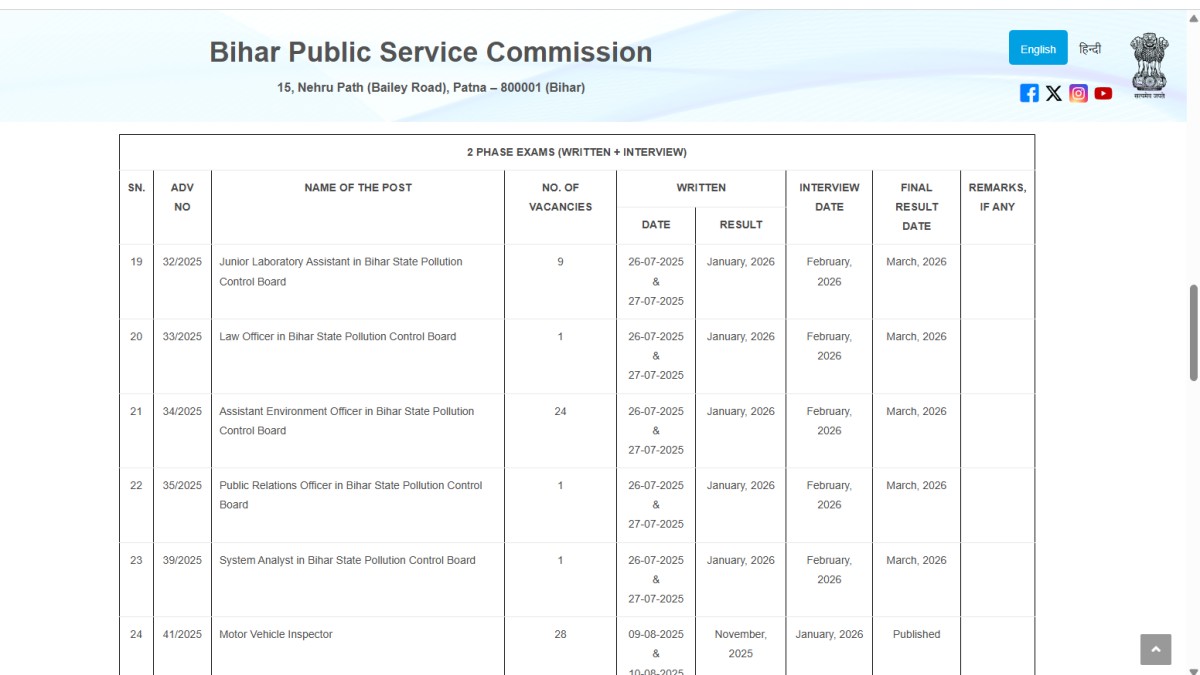The height and width of the screenshot is (675, 1200).
Task: Switch language to Hindi
Action: tap(1090, 48)
